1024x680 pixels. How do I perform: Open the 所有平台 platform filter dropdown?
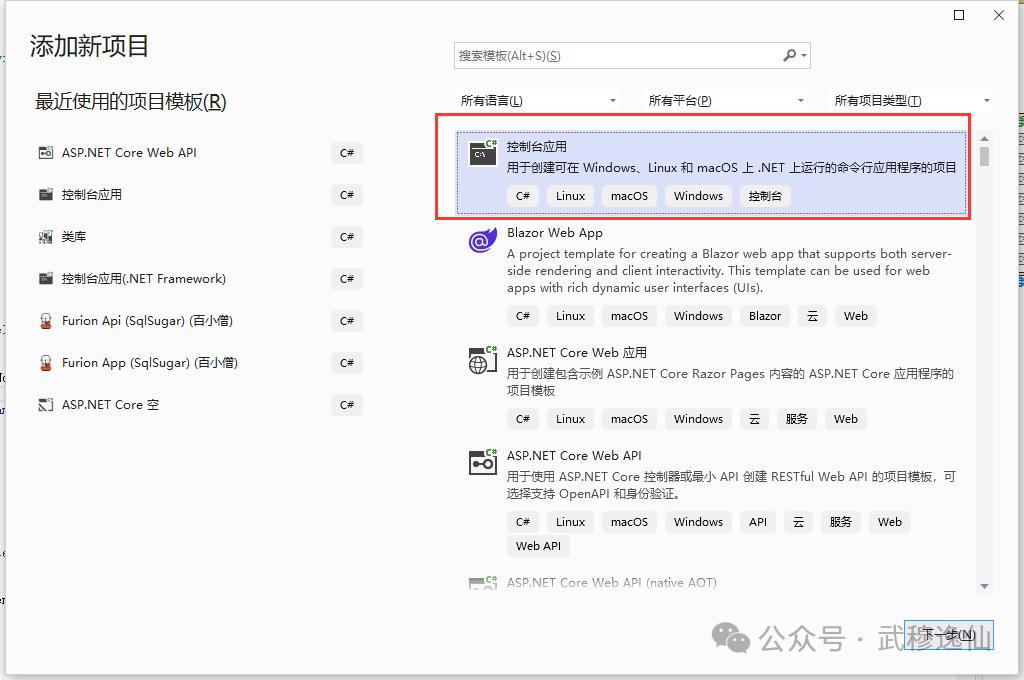726,101
